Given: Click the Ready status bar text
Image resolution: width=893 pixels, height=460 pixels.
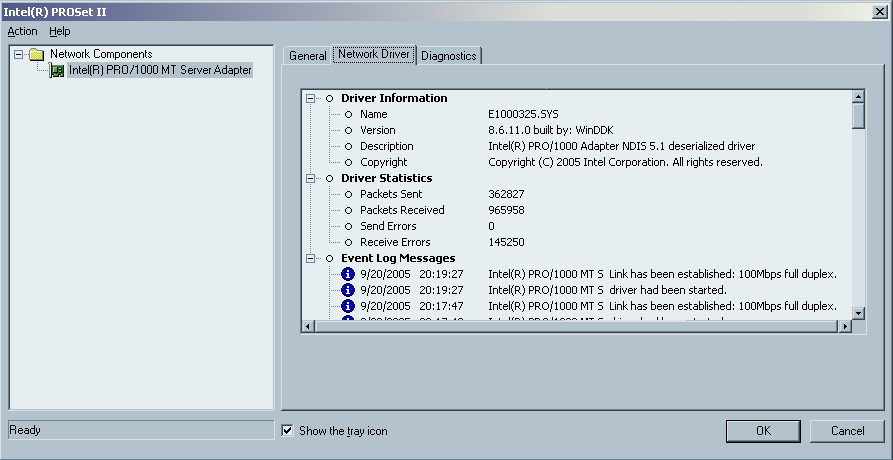Looking at the screenshot, I should click(24, 430).
